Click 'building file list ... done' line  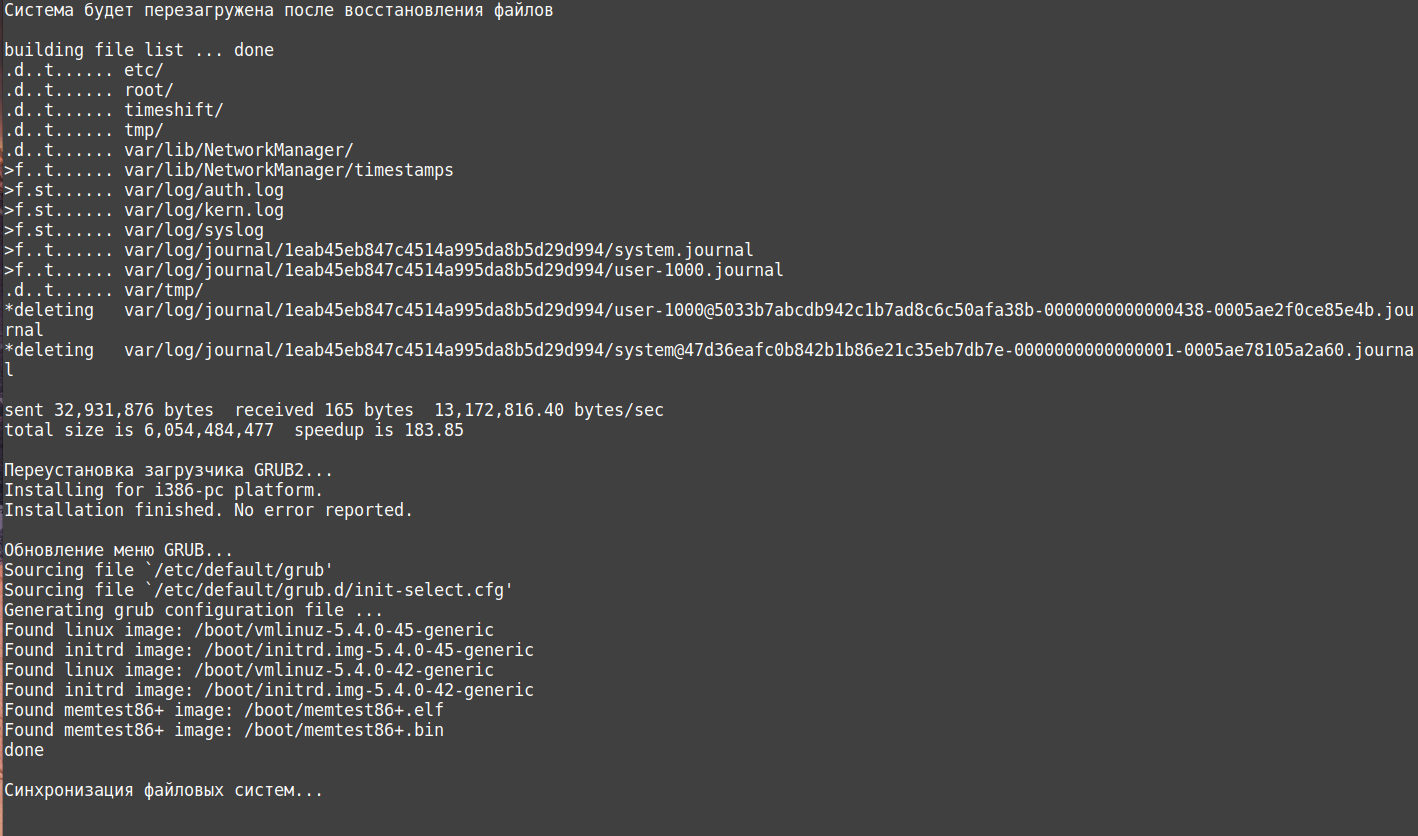click(139, 50)
